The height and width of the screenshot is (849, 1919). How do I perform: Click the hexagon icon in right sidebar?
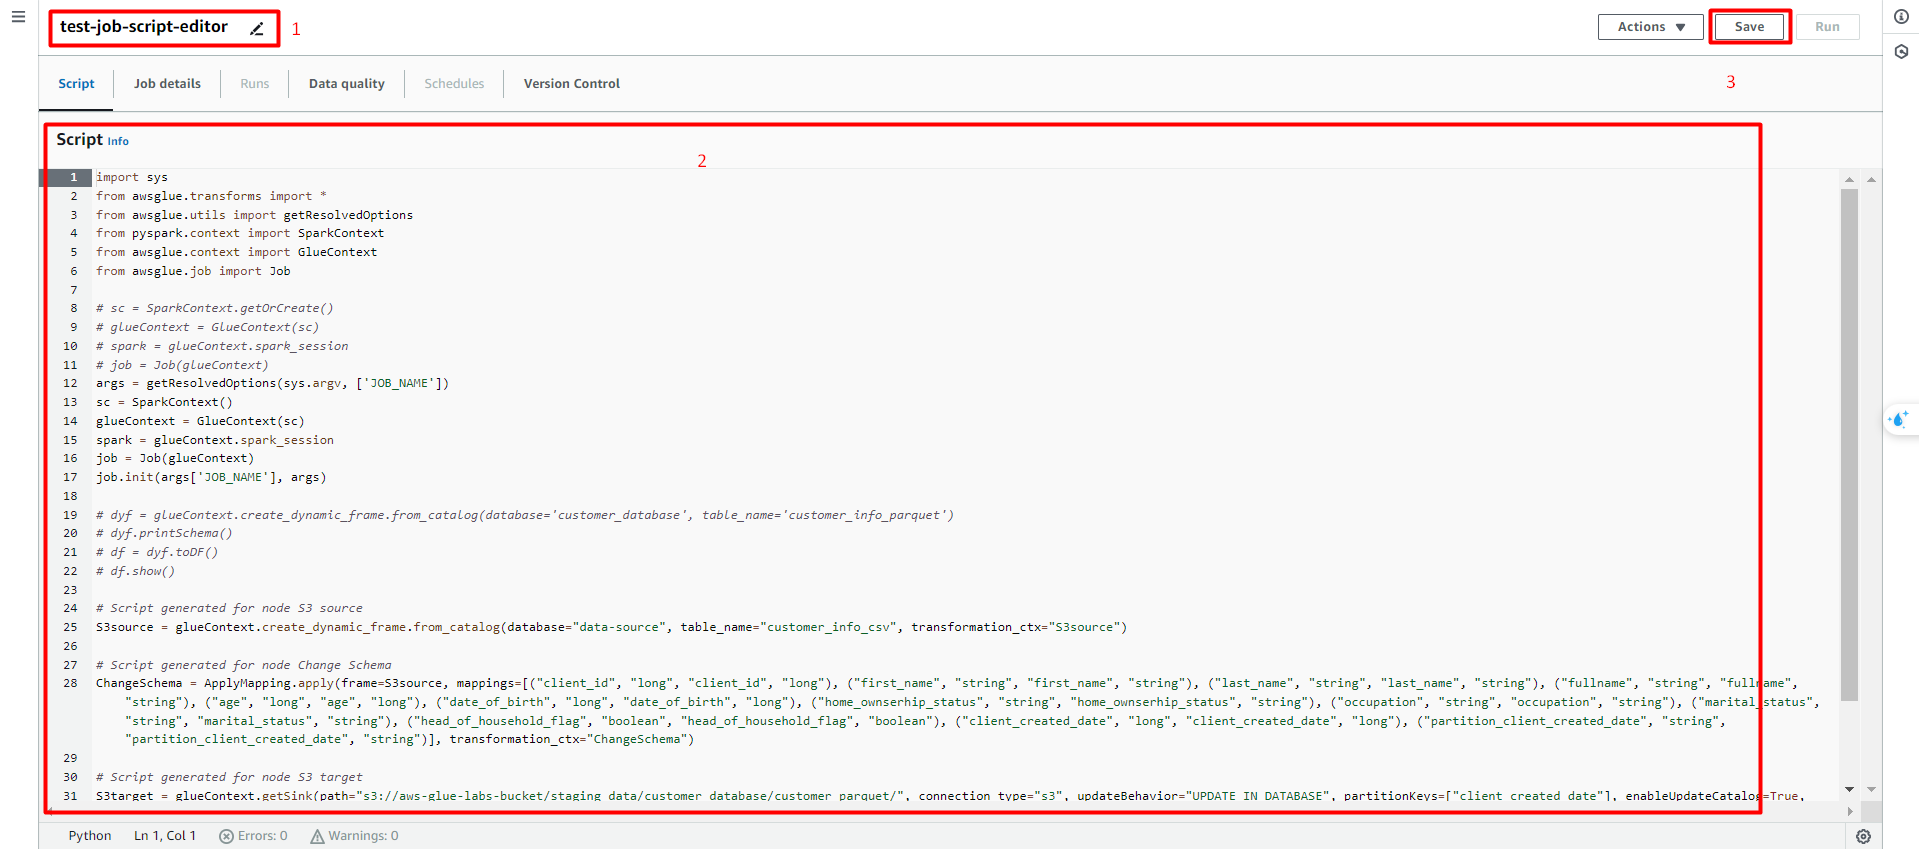(1901, 52)
